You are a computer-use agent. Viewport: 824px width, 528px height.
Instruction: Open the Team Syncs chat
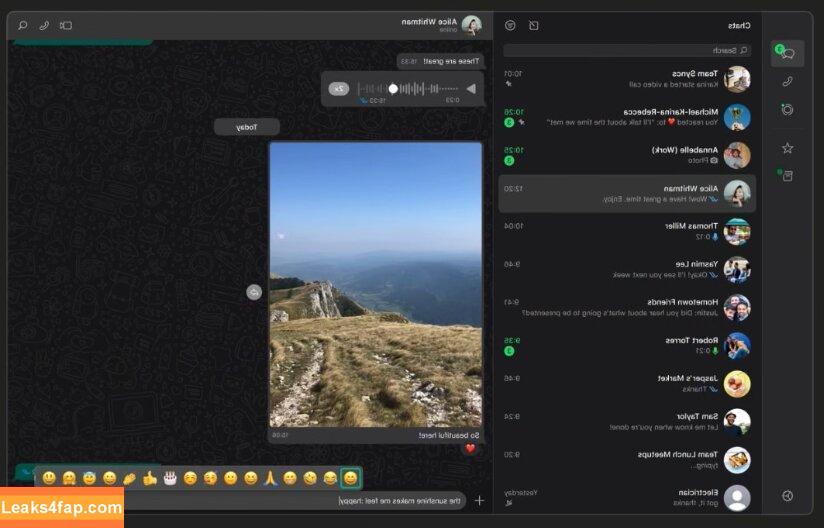pos(627,79)
